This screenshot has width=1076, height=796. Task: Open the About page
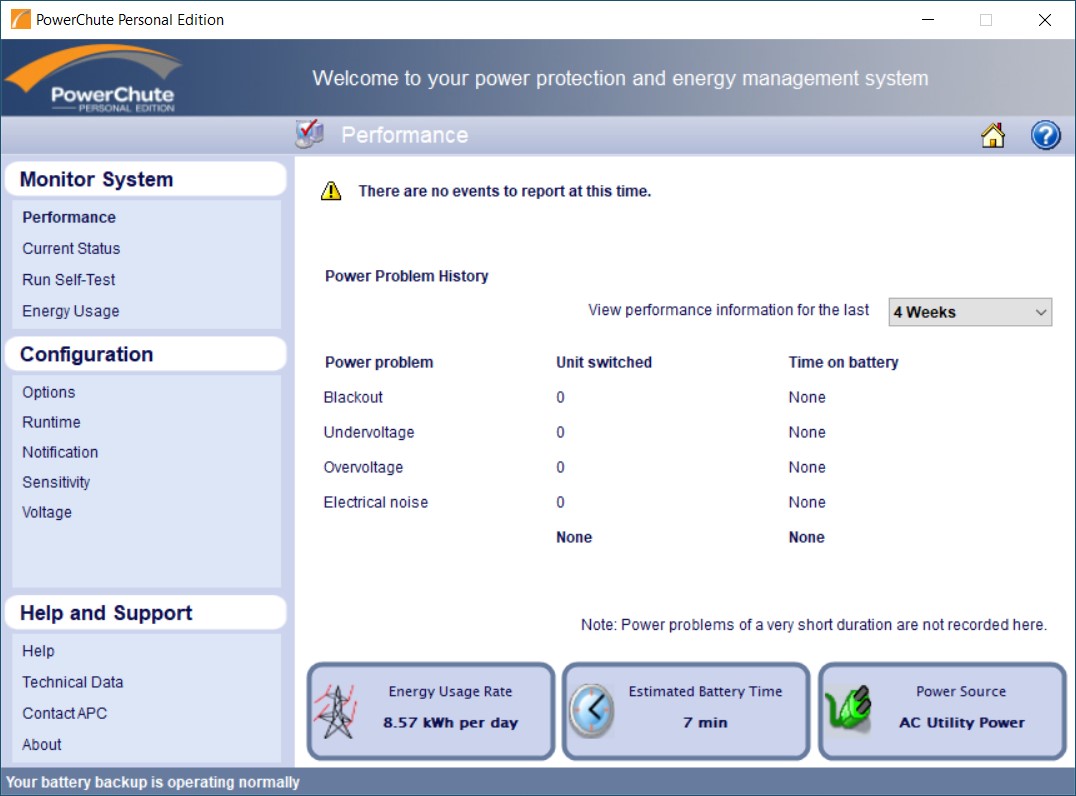tap(42, 745)
